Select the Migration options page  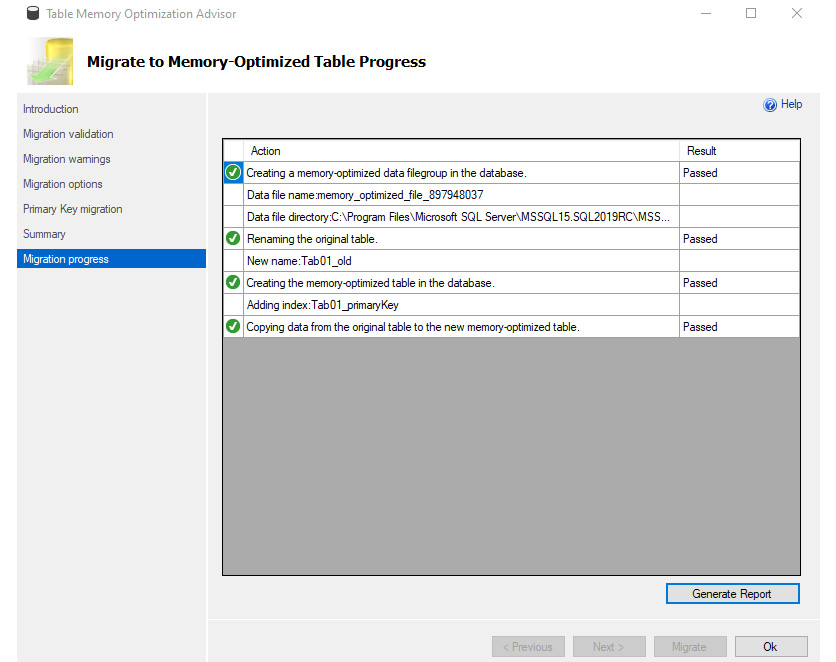click(63, 184)
